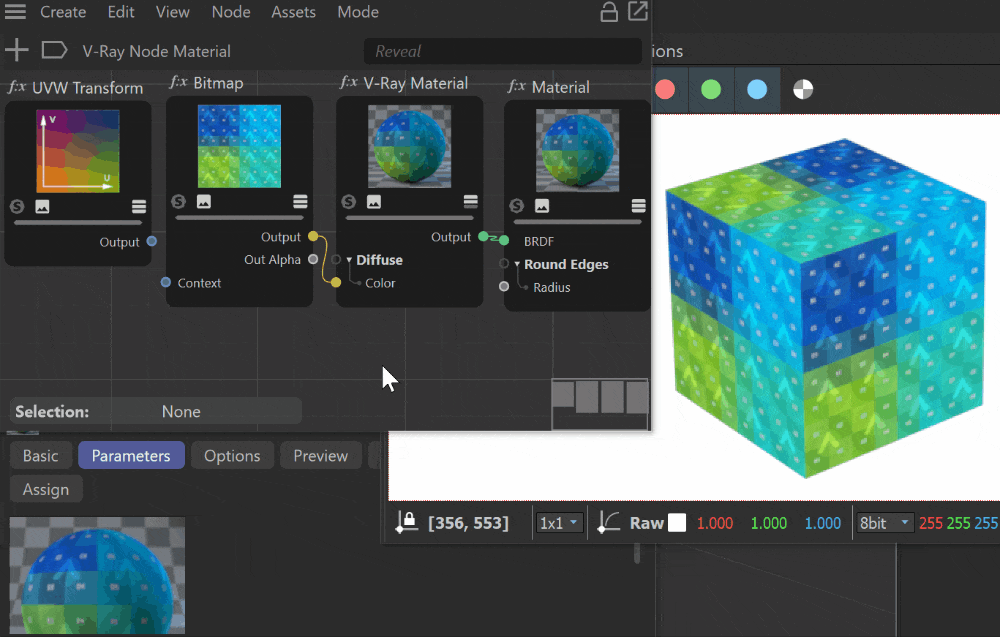Switch to the Basic tab
The width and height of the screenshot is (1000, 637).
(41, 455)
